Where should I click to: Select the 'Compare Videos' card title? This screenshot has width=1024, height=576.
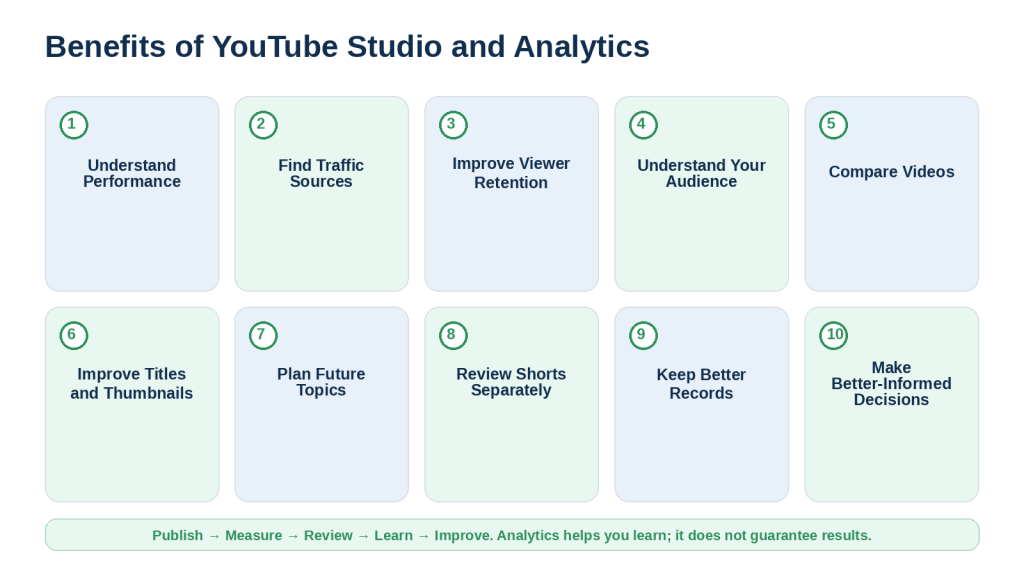click(891, 172)
